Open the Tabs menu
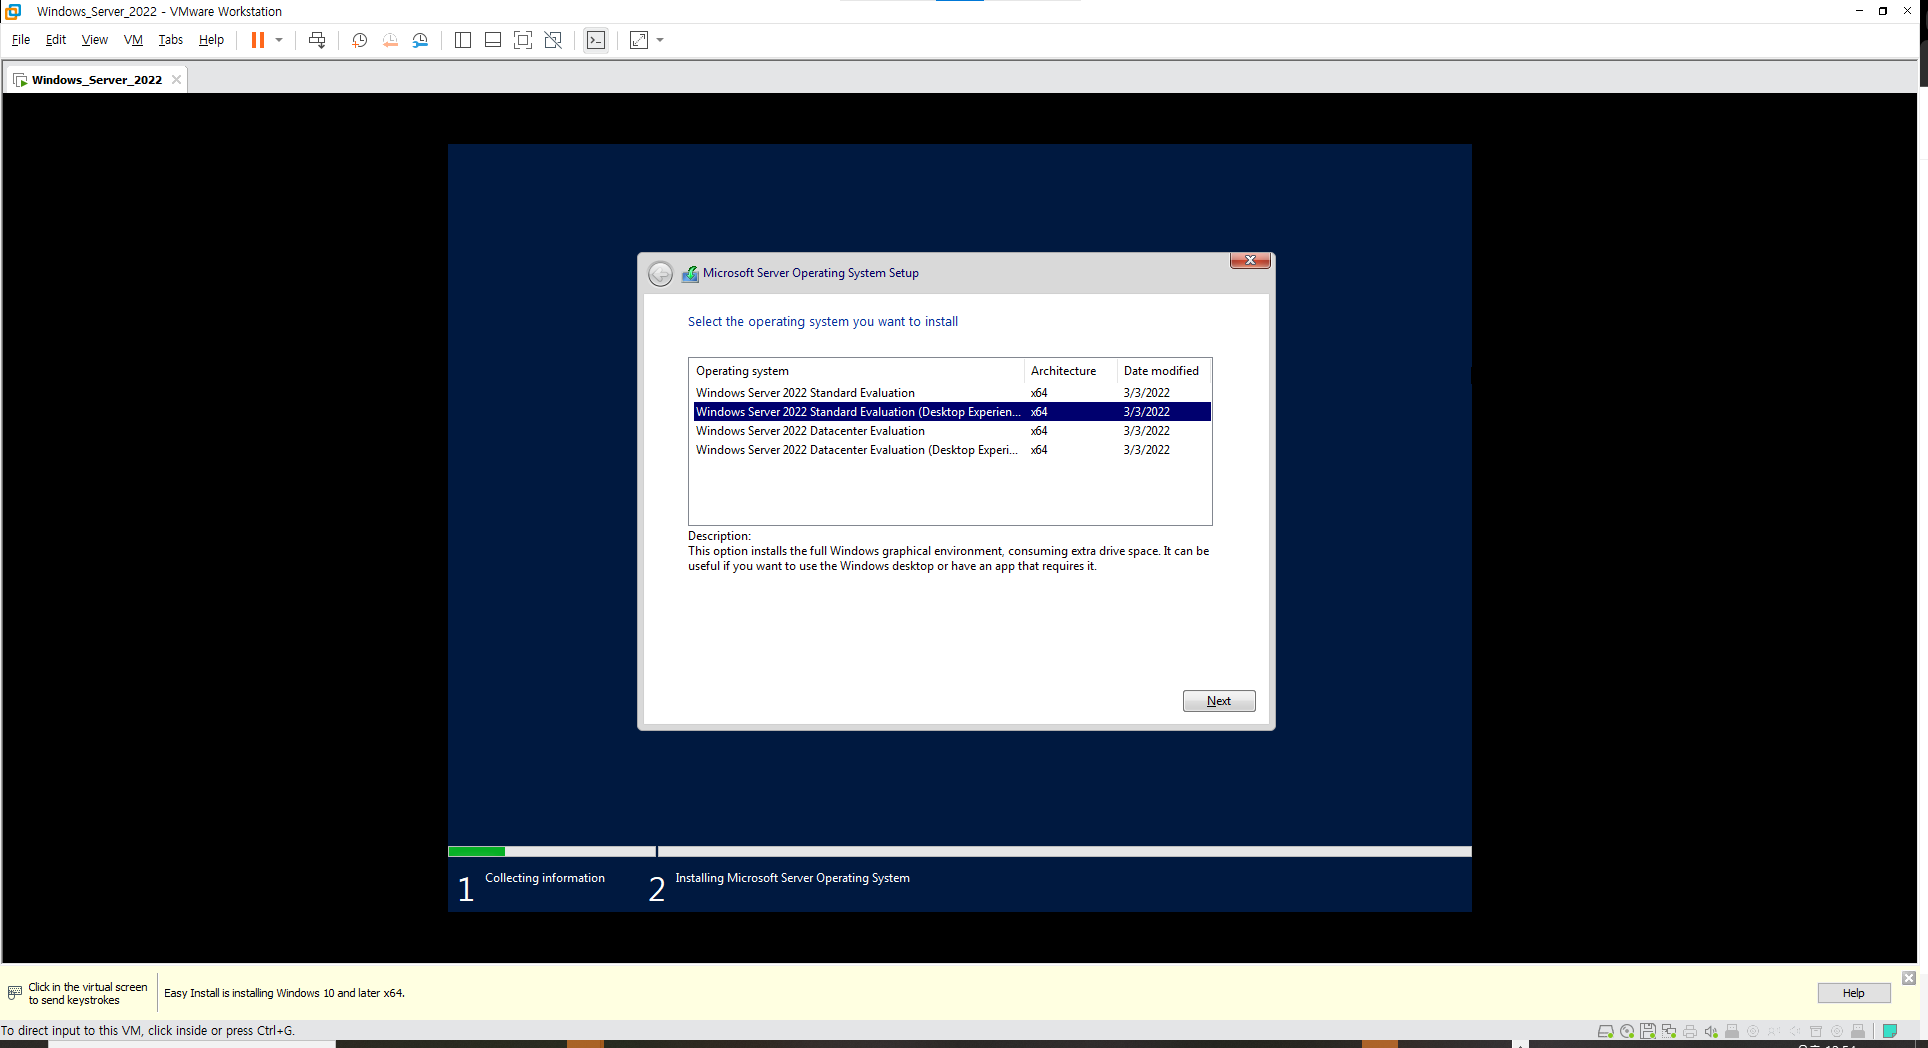 (x=171, y=40)
